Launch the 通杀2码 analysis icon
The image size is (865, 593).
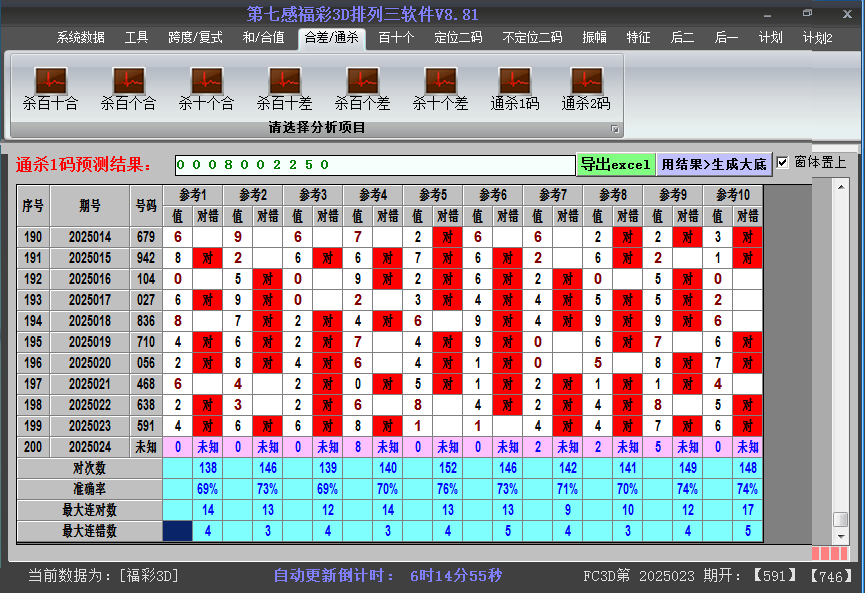pyautogui.click(x=586, y=80)
